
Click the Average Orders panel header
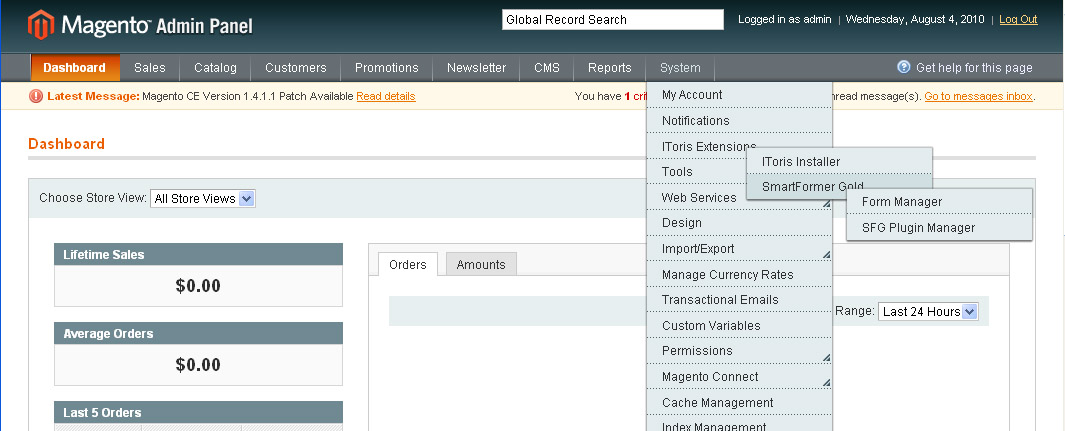(198, 333)
